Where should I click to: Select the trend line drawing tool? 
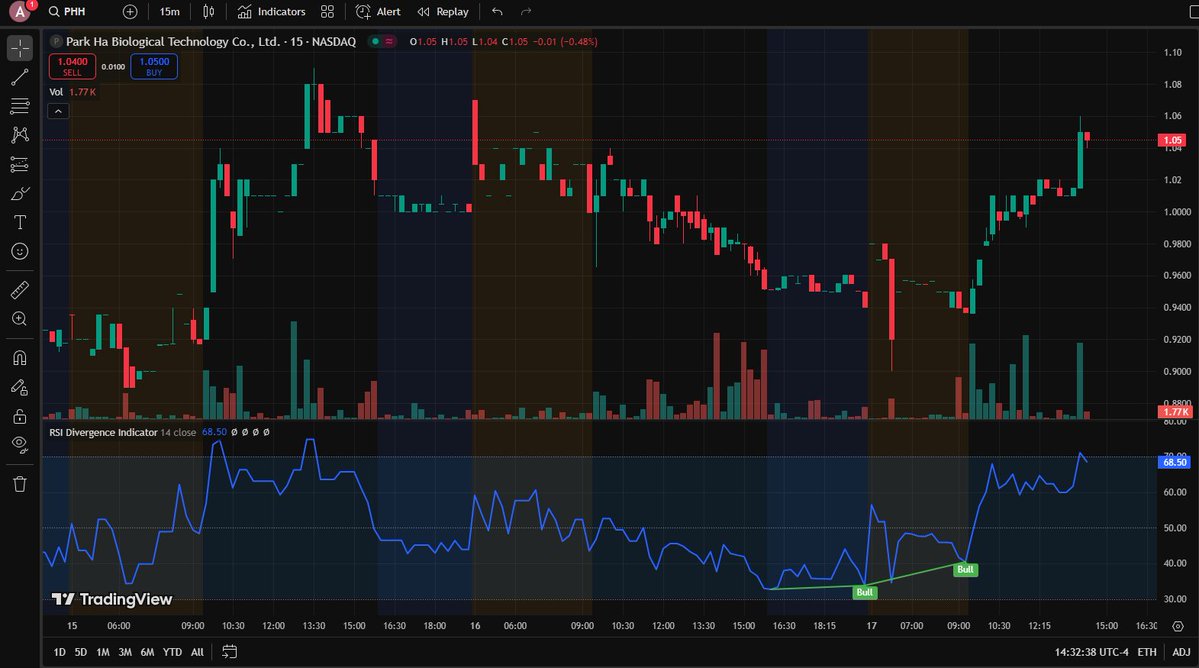20,77
